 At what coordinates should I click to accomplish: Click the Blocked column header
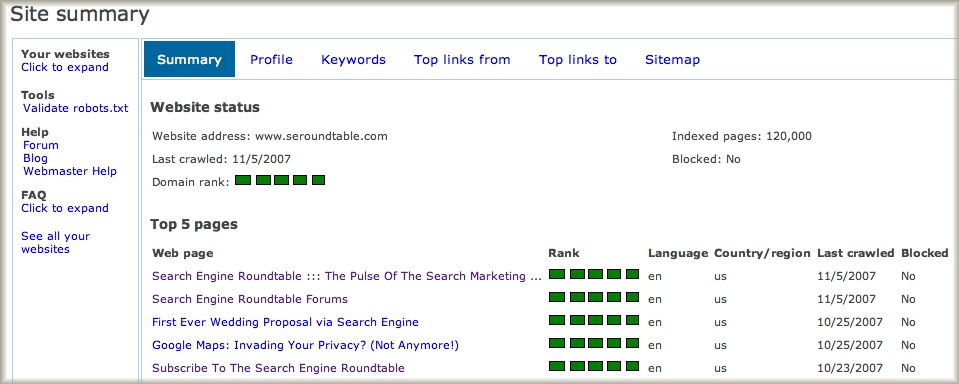924,253
